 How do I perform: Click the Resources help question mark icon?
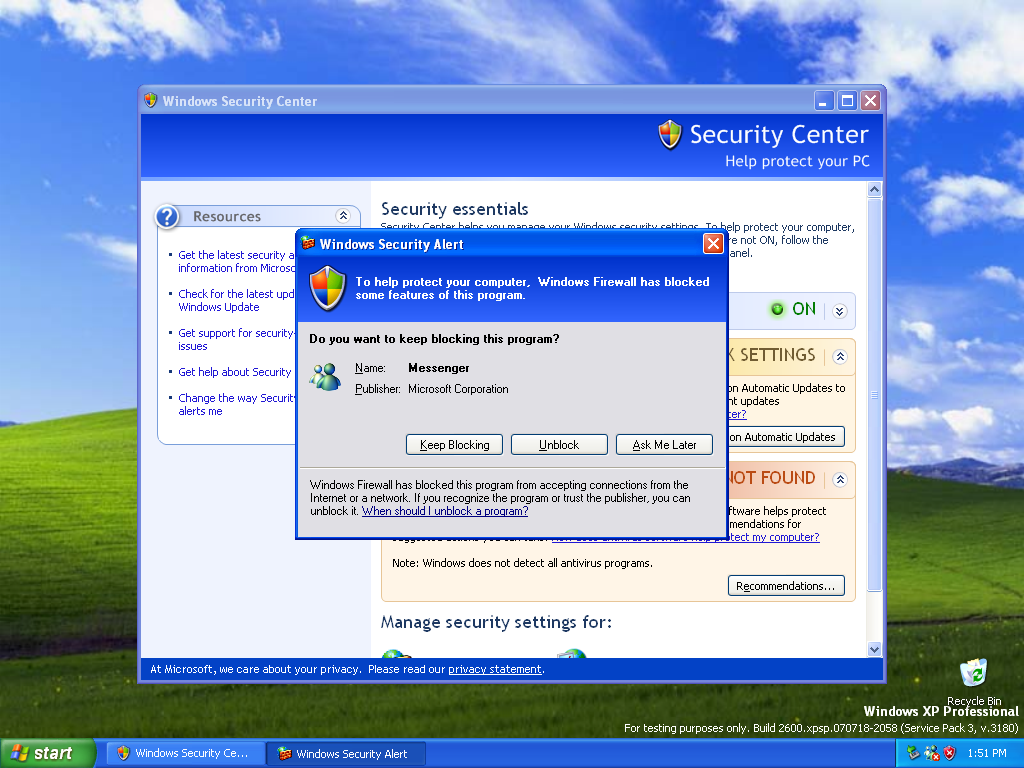[x=167, y=216]
